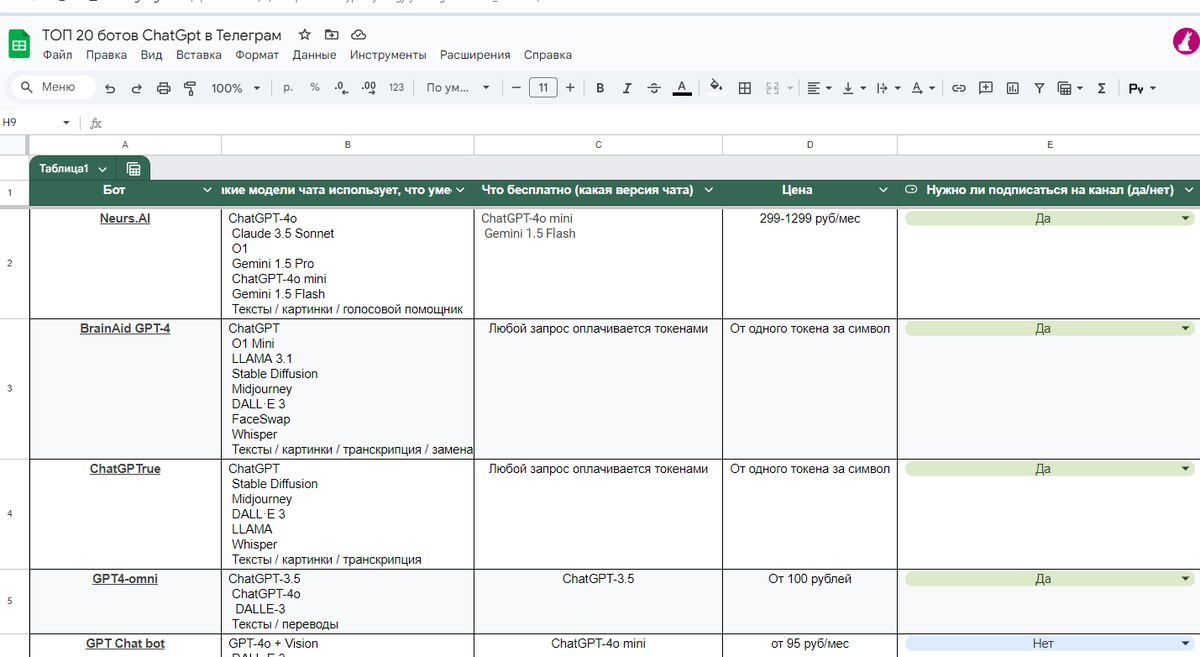Open the Google Sheets home icon

[18, 44]
